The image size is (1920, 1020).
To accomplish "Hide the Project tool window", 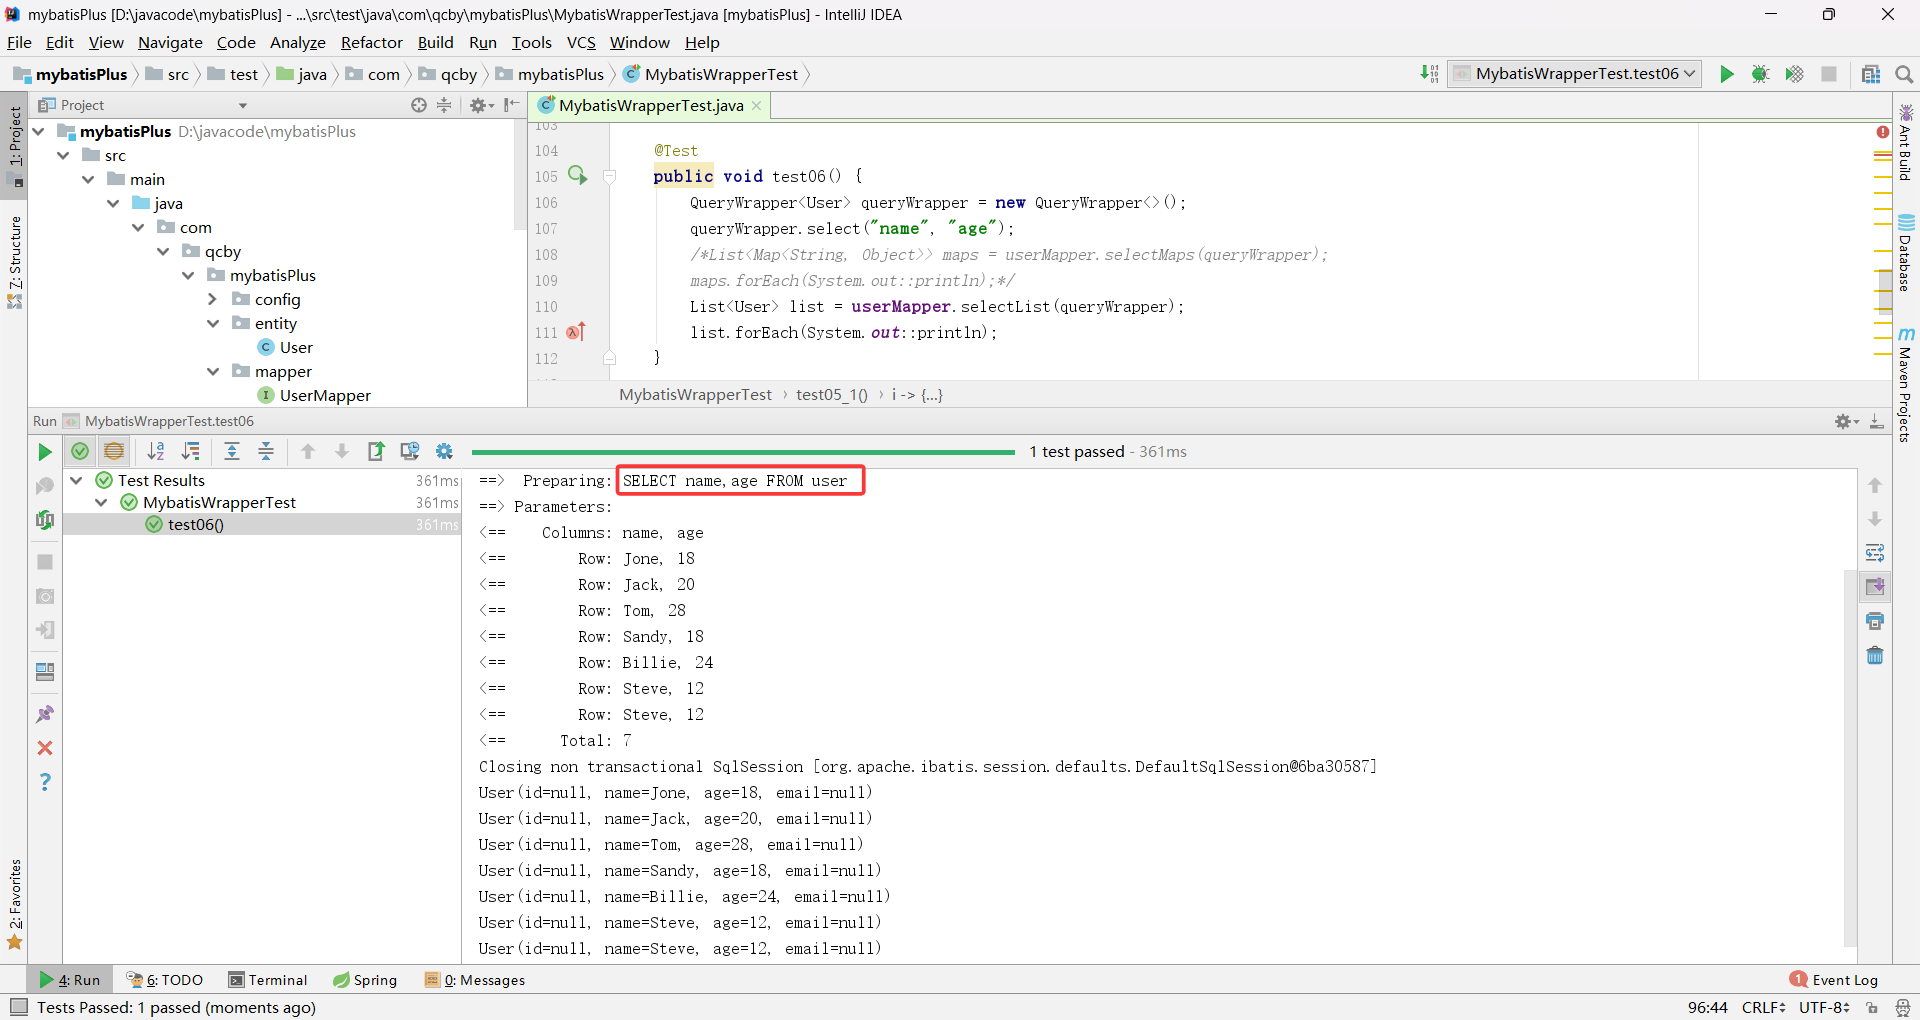I will click(x=511, y=105).
